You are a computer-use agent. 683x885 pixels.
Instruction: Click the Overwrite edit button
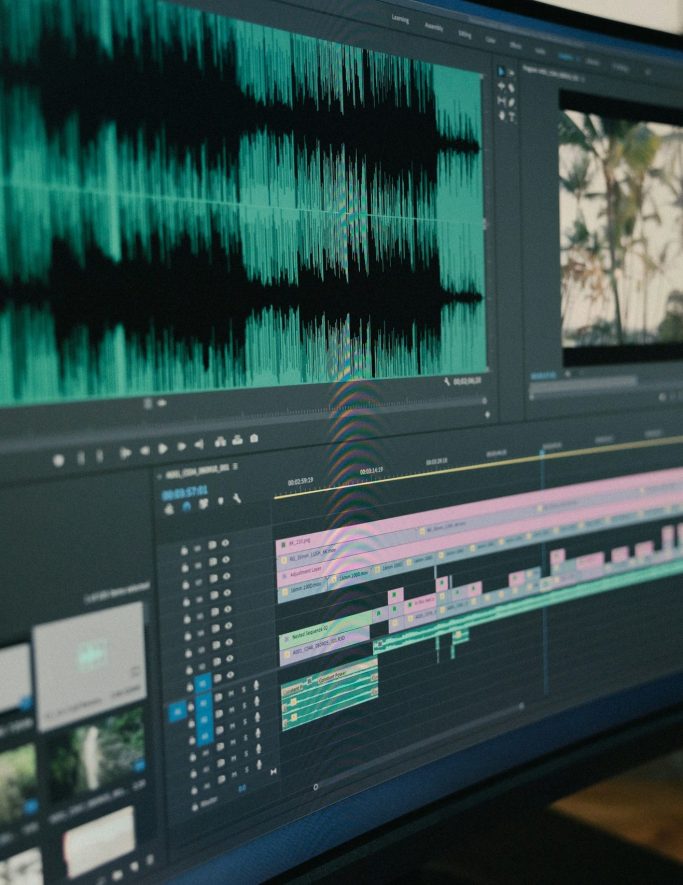click(237, 440)
